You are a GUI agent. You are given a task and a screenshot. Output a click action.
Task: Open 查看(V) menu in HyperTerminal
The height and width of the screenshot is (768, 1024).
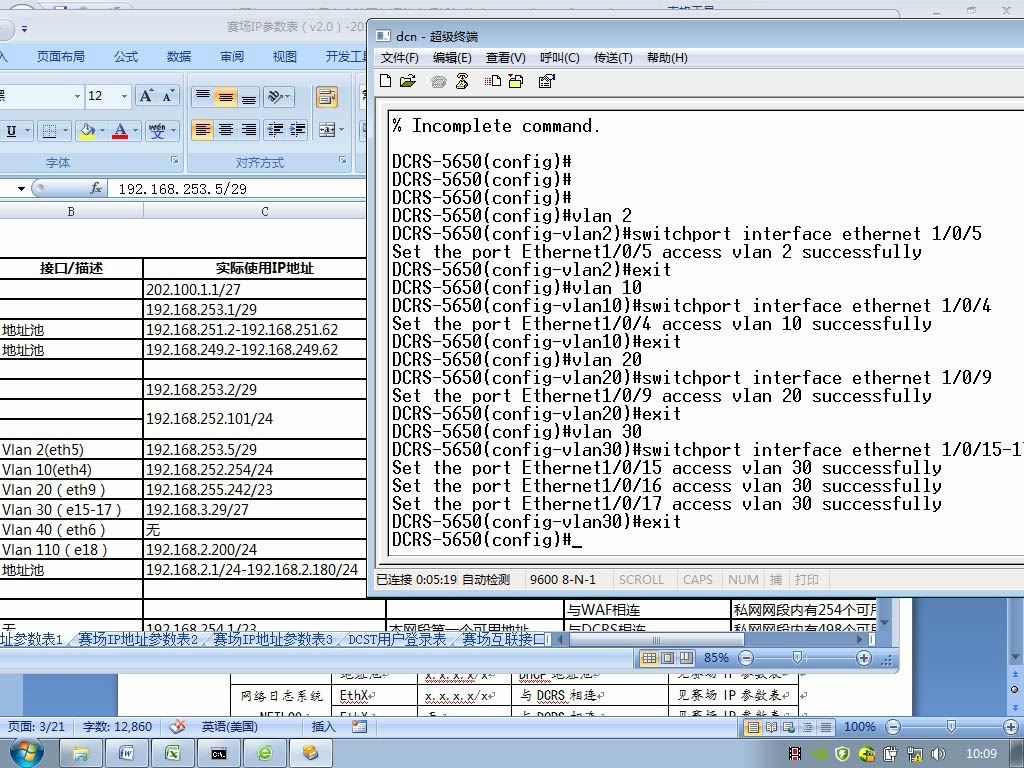coord(505,57)
